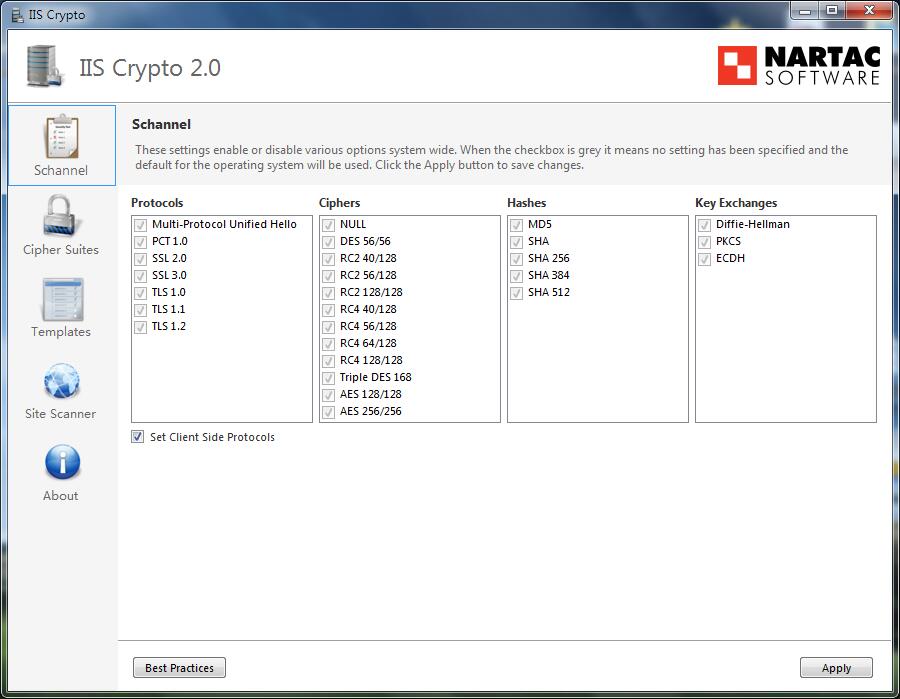Open the Schannel clipboard icon
The width and height of the screenshot is (900, 699).
61,137
